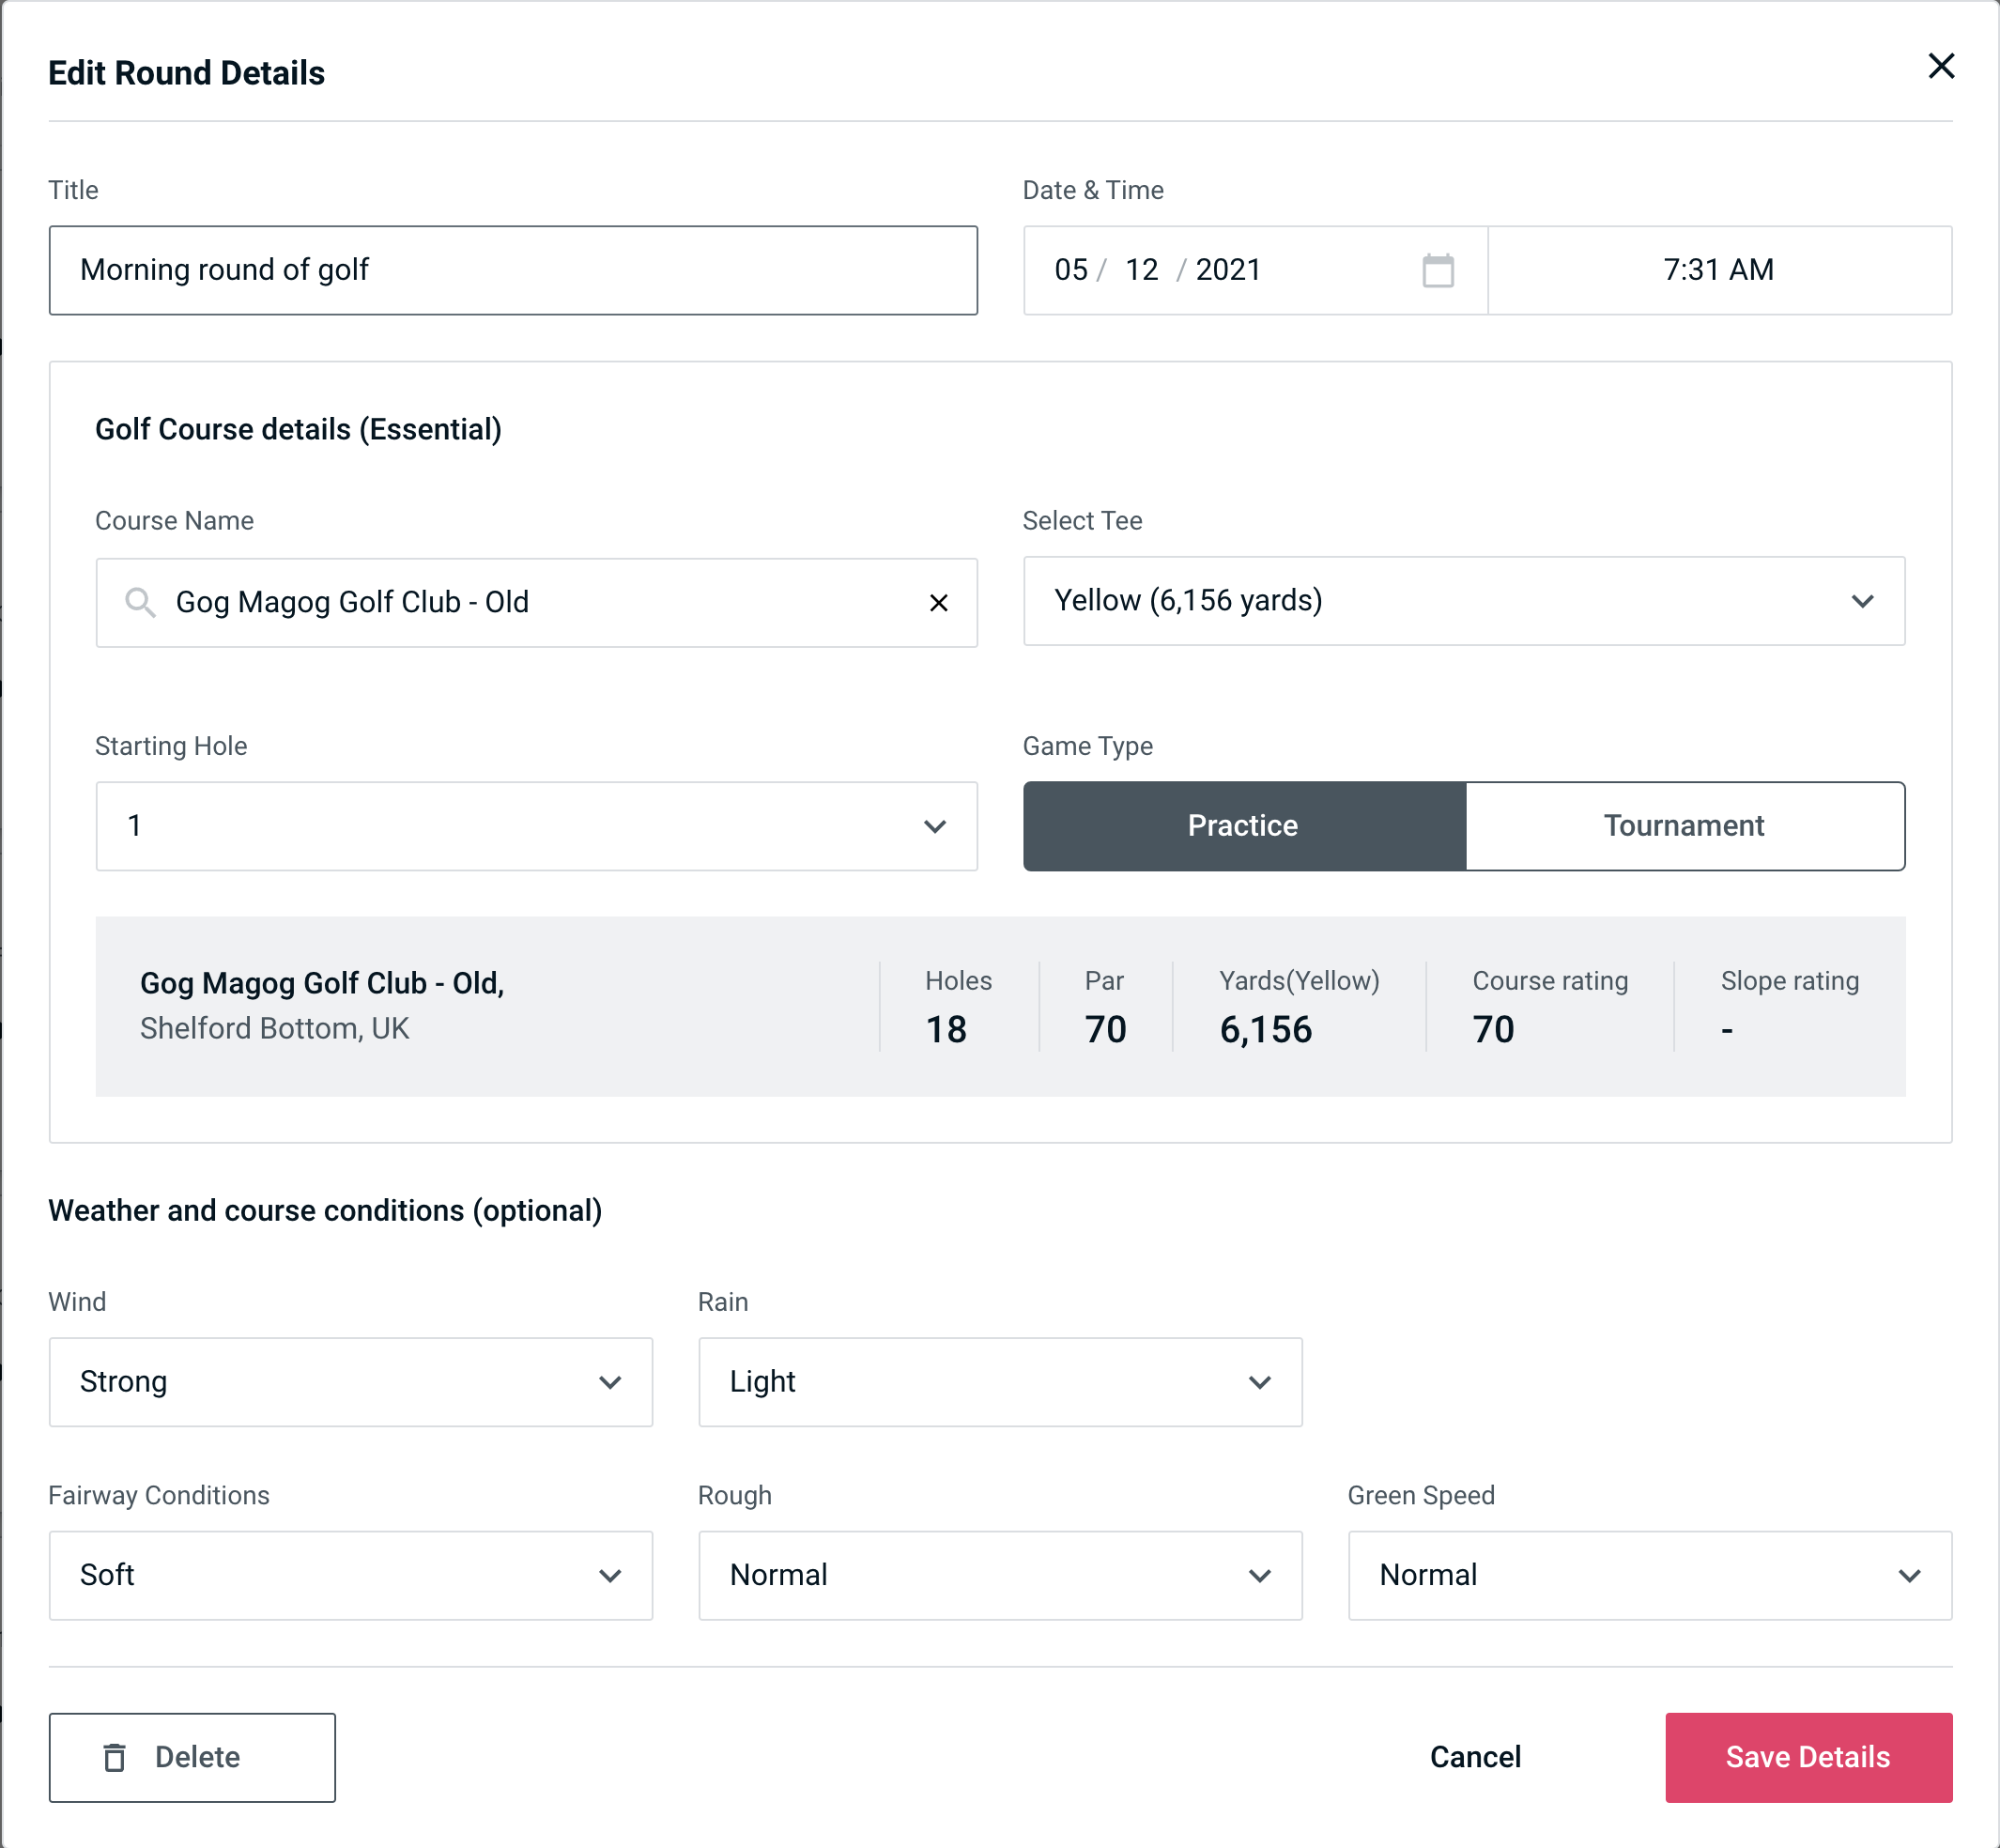Click the Delete button
The height and width of the screenshot is (1848, 2000).
click(192, 1756)
